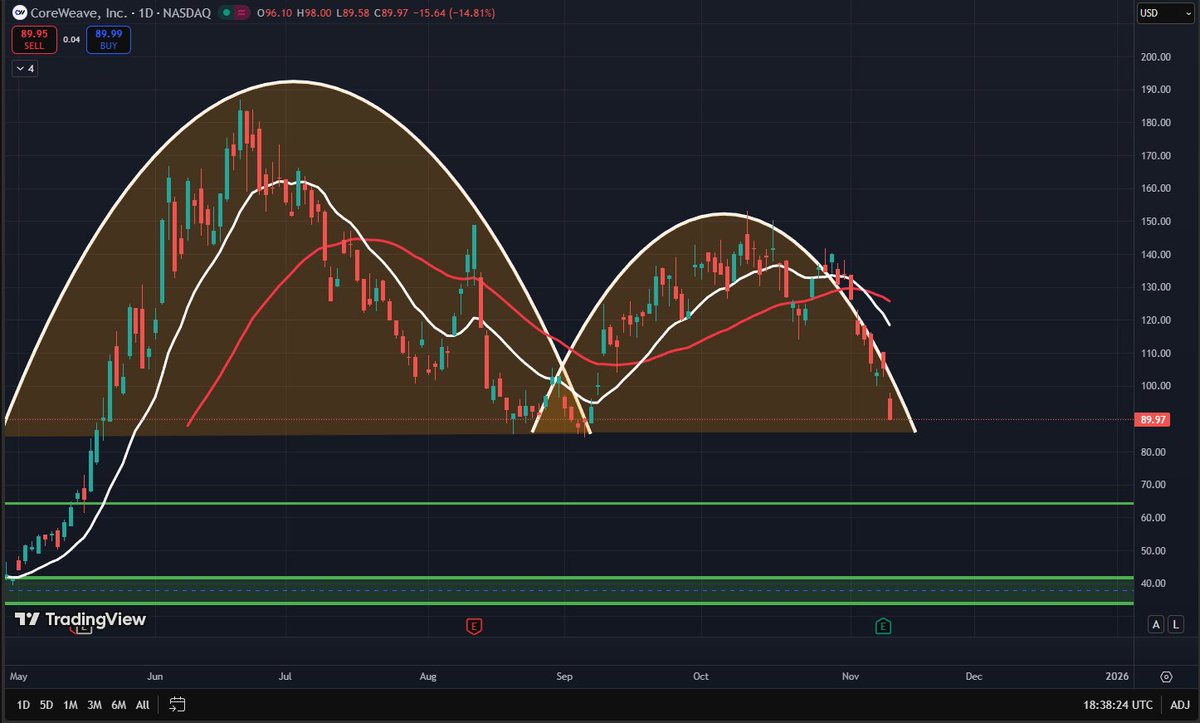Select the 3M time range
The height and width of the screenshot is (723, 1200).
[x=94, y=704]
